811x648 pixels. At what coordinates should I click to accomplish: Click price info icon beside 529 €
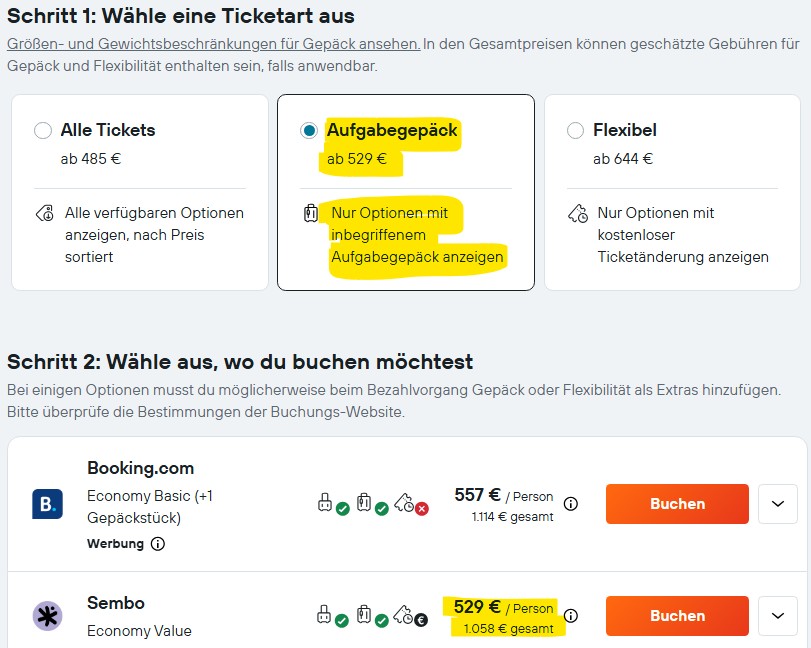click(571, 616)
